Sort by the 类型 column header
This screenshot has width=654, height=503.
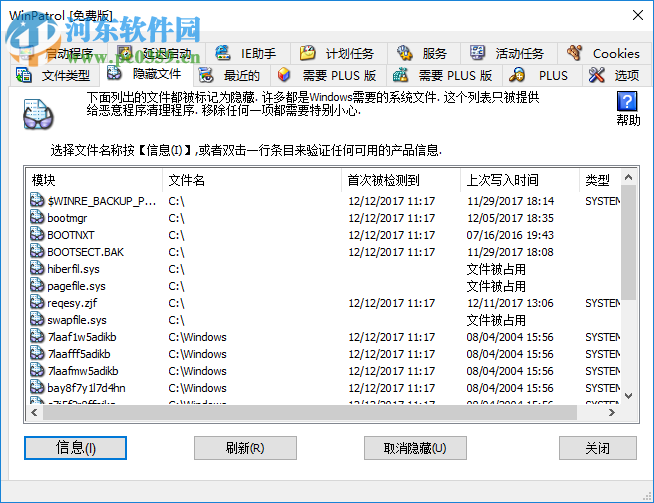[600, 180]
